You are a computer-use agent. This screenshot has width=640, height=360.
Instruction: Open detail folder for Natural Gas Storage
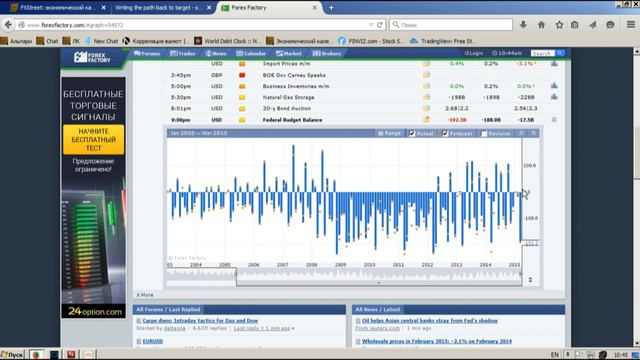[426, 97]
